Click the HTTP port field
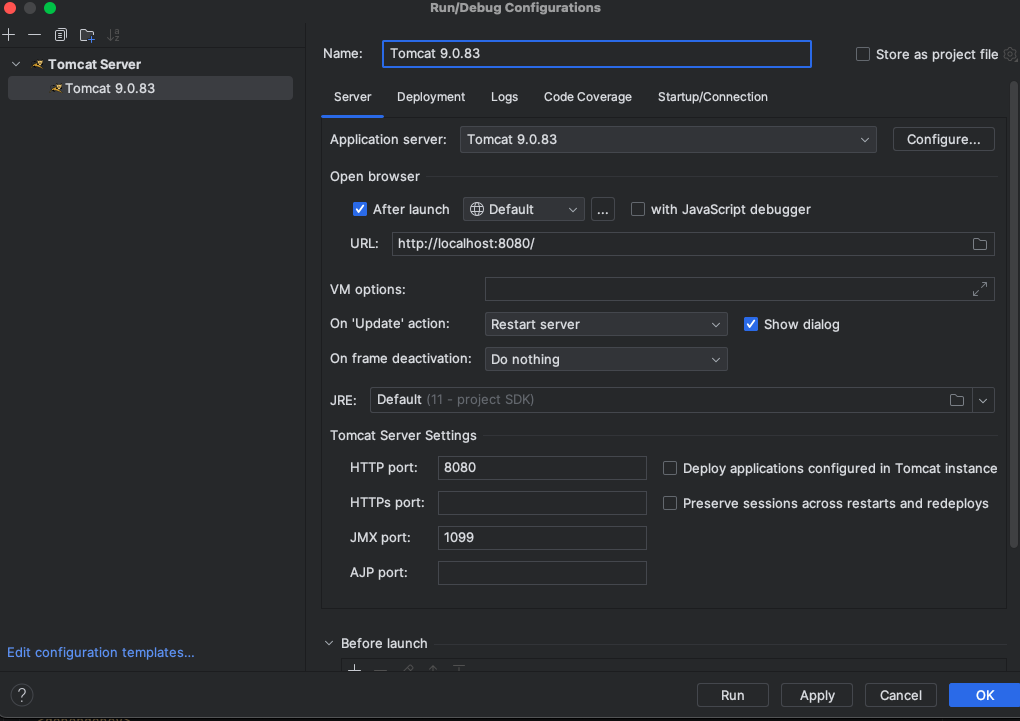 point(542,467)
